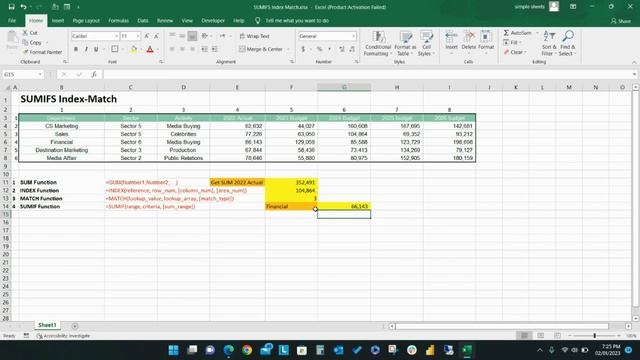Click AutoSum sigma icon

coord(506,33)
